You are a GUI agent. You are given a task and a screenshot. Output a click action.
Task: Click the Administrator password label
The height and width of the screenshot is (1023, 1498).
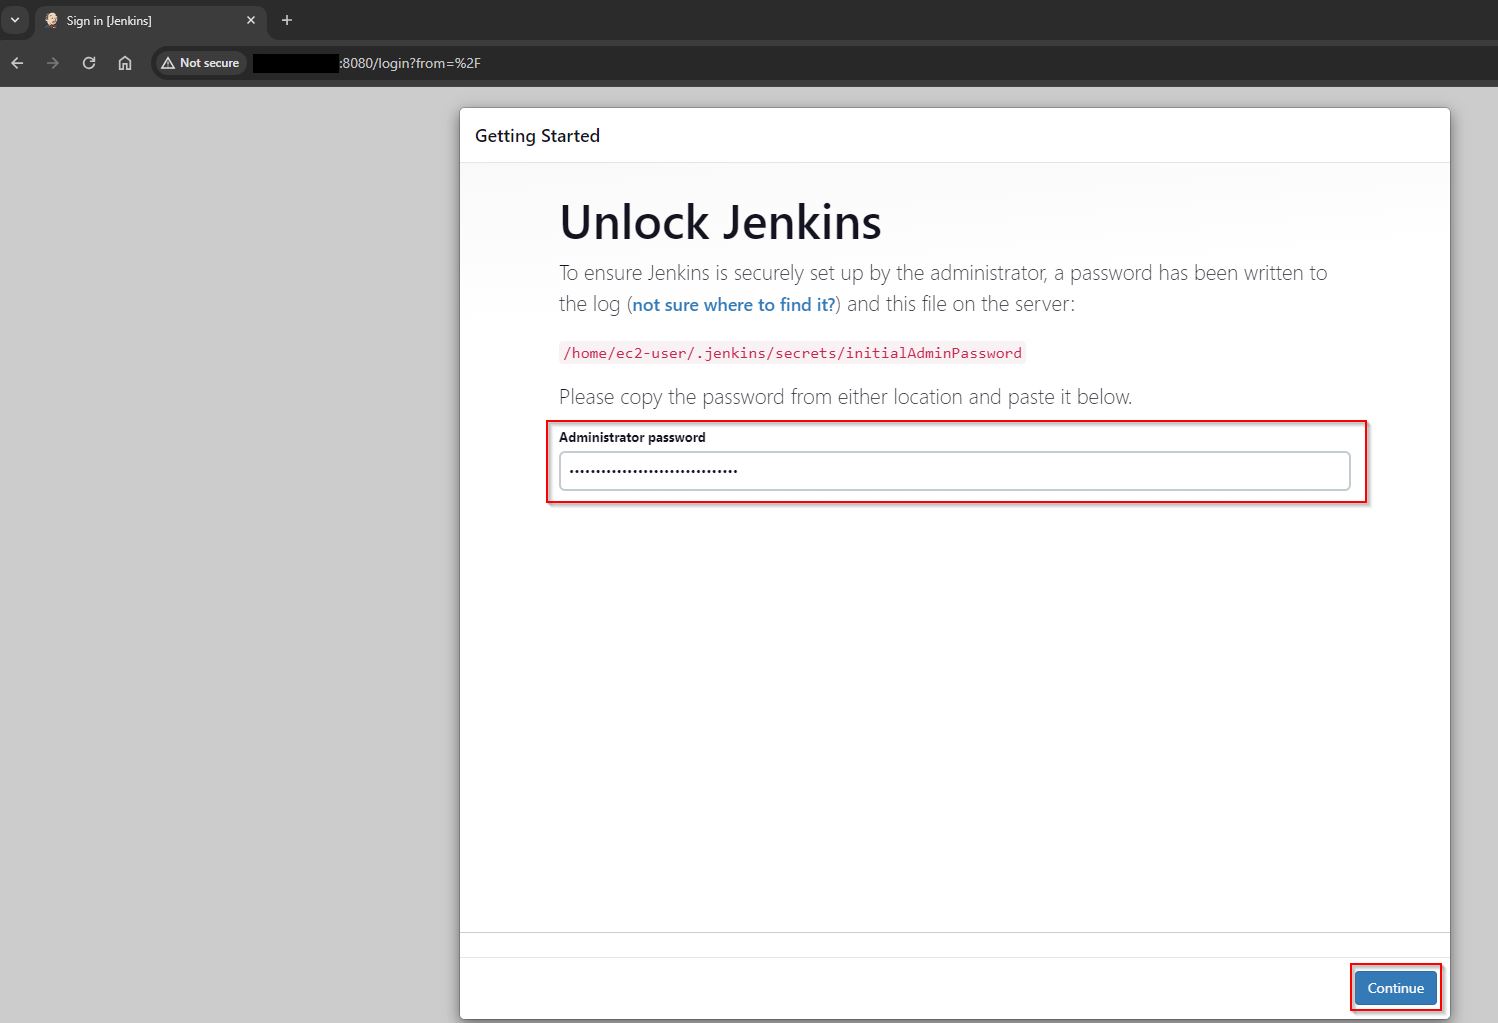click(632, 437)
